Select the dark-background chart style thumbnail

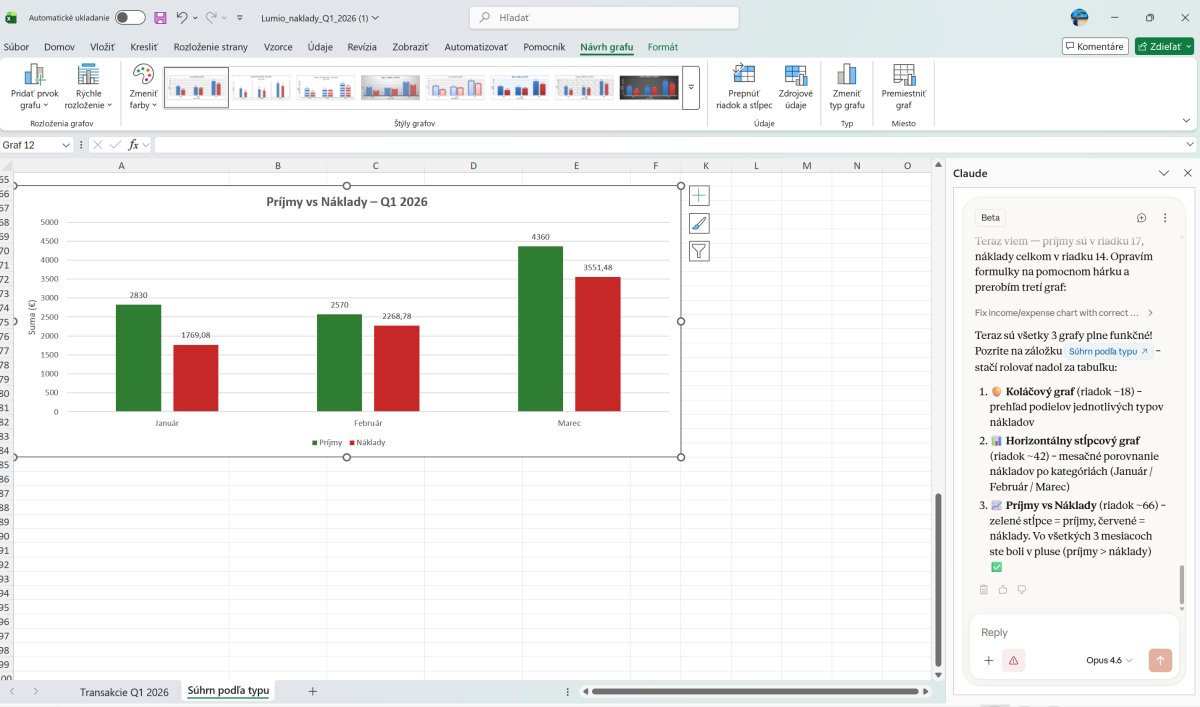click(x=649, y=88)
